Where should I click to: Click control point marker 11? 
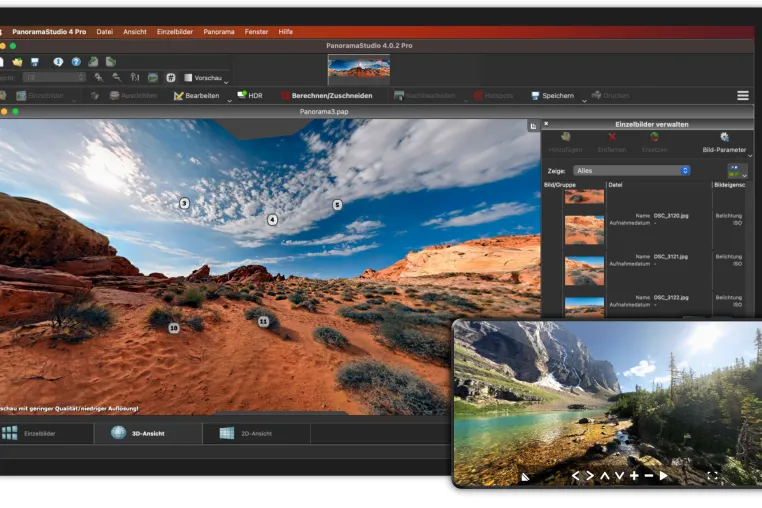pos(263,321)
